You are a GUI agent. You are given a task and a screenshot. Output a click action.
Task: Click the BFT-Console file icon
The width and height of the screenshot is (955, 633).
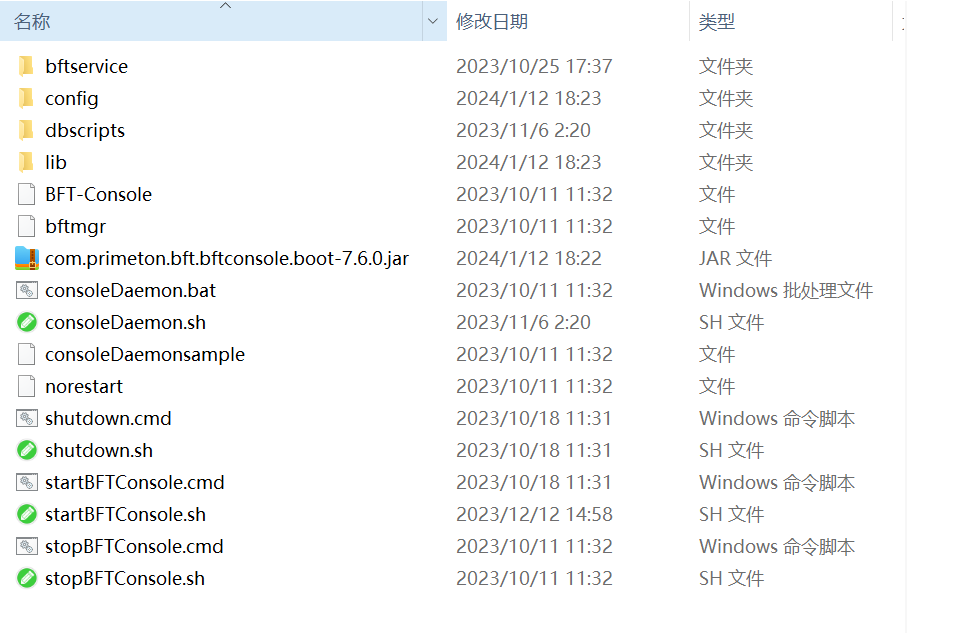(x=26, y=194)
